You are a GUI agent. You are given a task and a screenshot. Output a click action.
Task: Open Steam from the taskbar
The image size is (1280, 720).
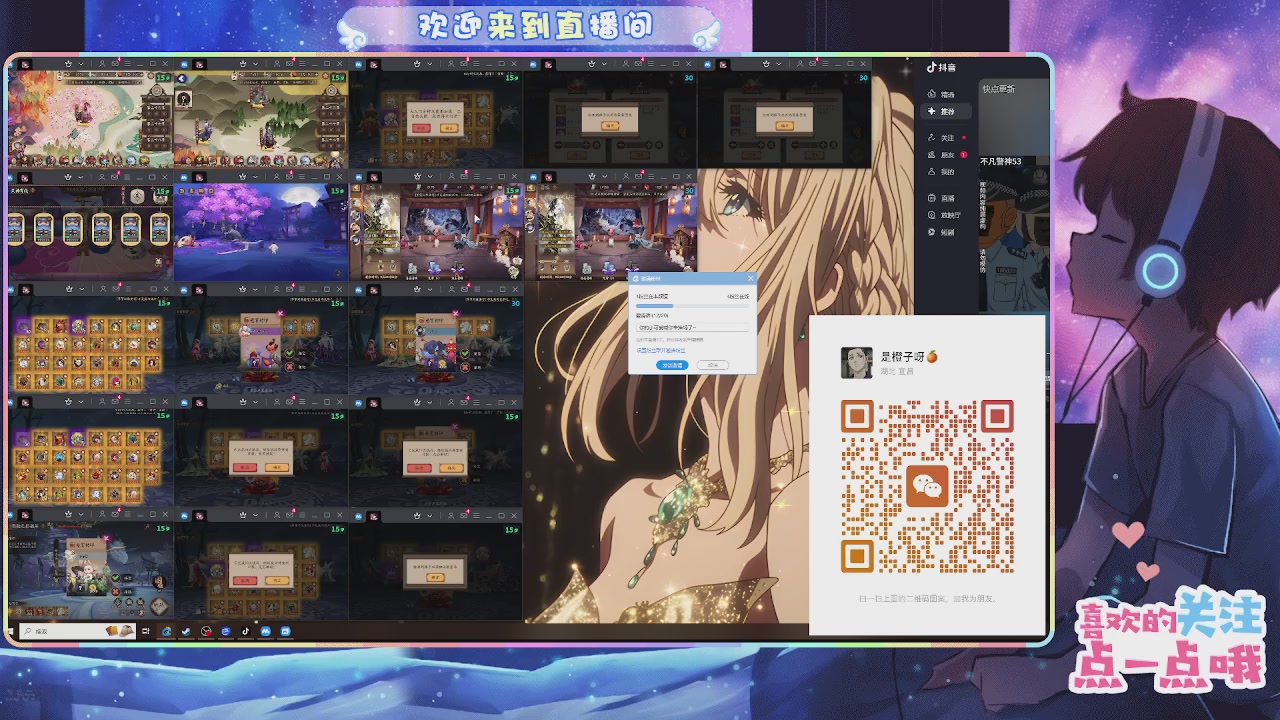point(186,631)
